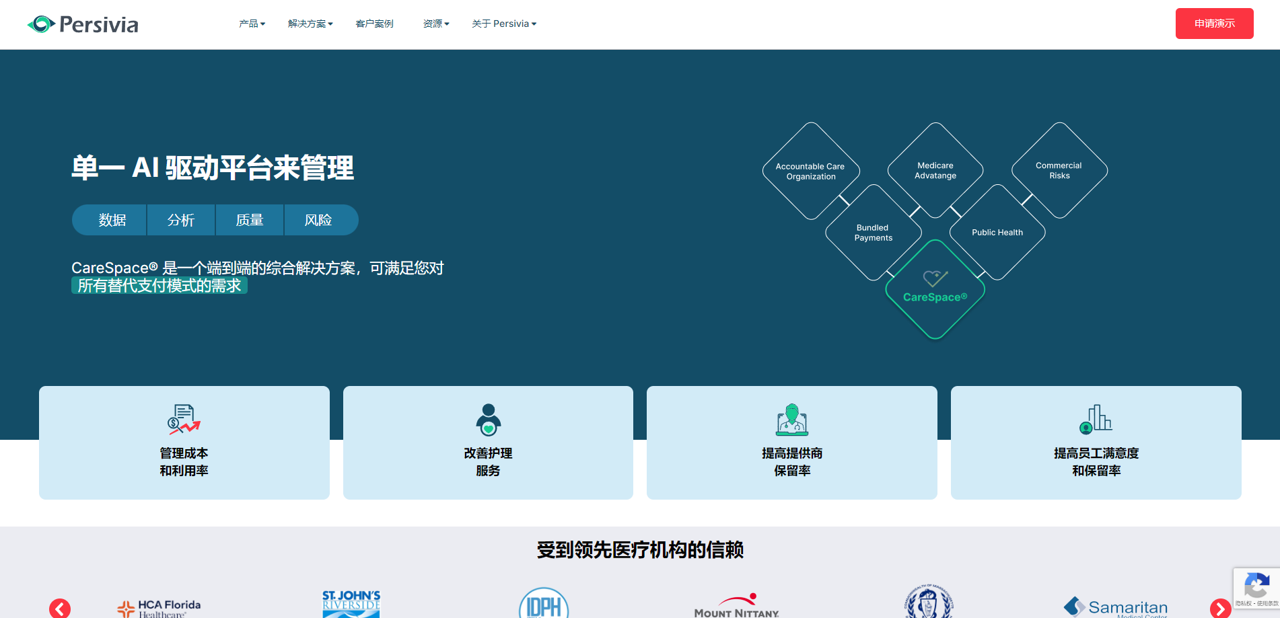Click the provider retention doctor icon

click(792, 419)
